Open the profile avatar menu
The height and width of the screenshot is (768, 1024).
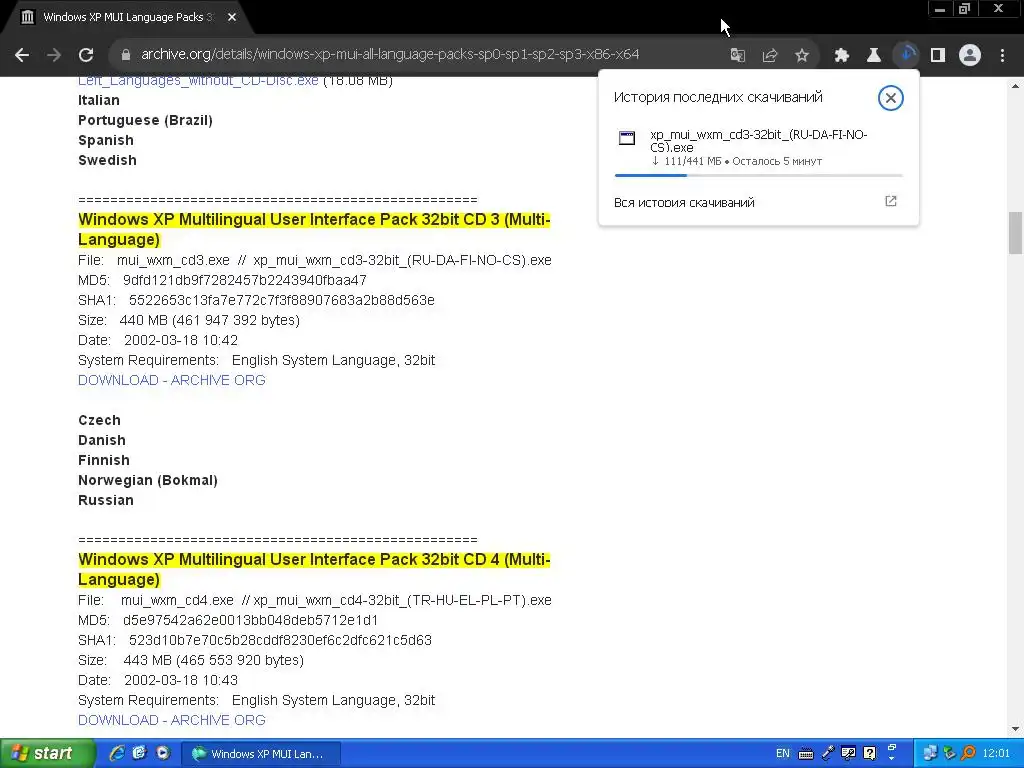970,55
